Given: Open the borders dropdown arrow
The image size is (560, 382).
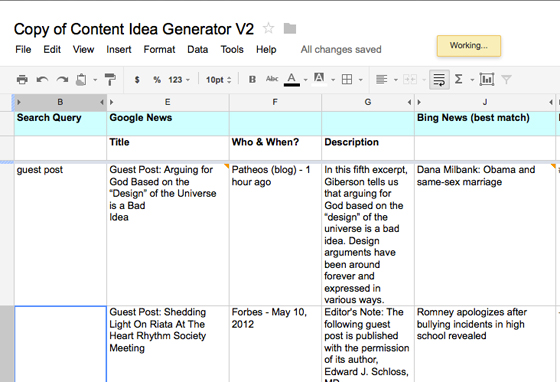Looking at the screenshot, I should pos(361,80).
